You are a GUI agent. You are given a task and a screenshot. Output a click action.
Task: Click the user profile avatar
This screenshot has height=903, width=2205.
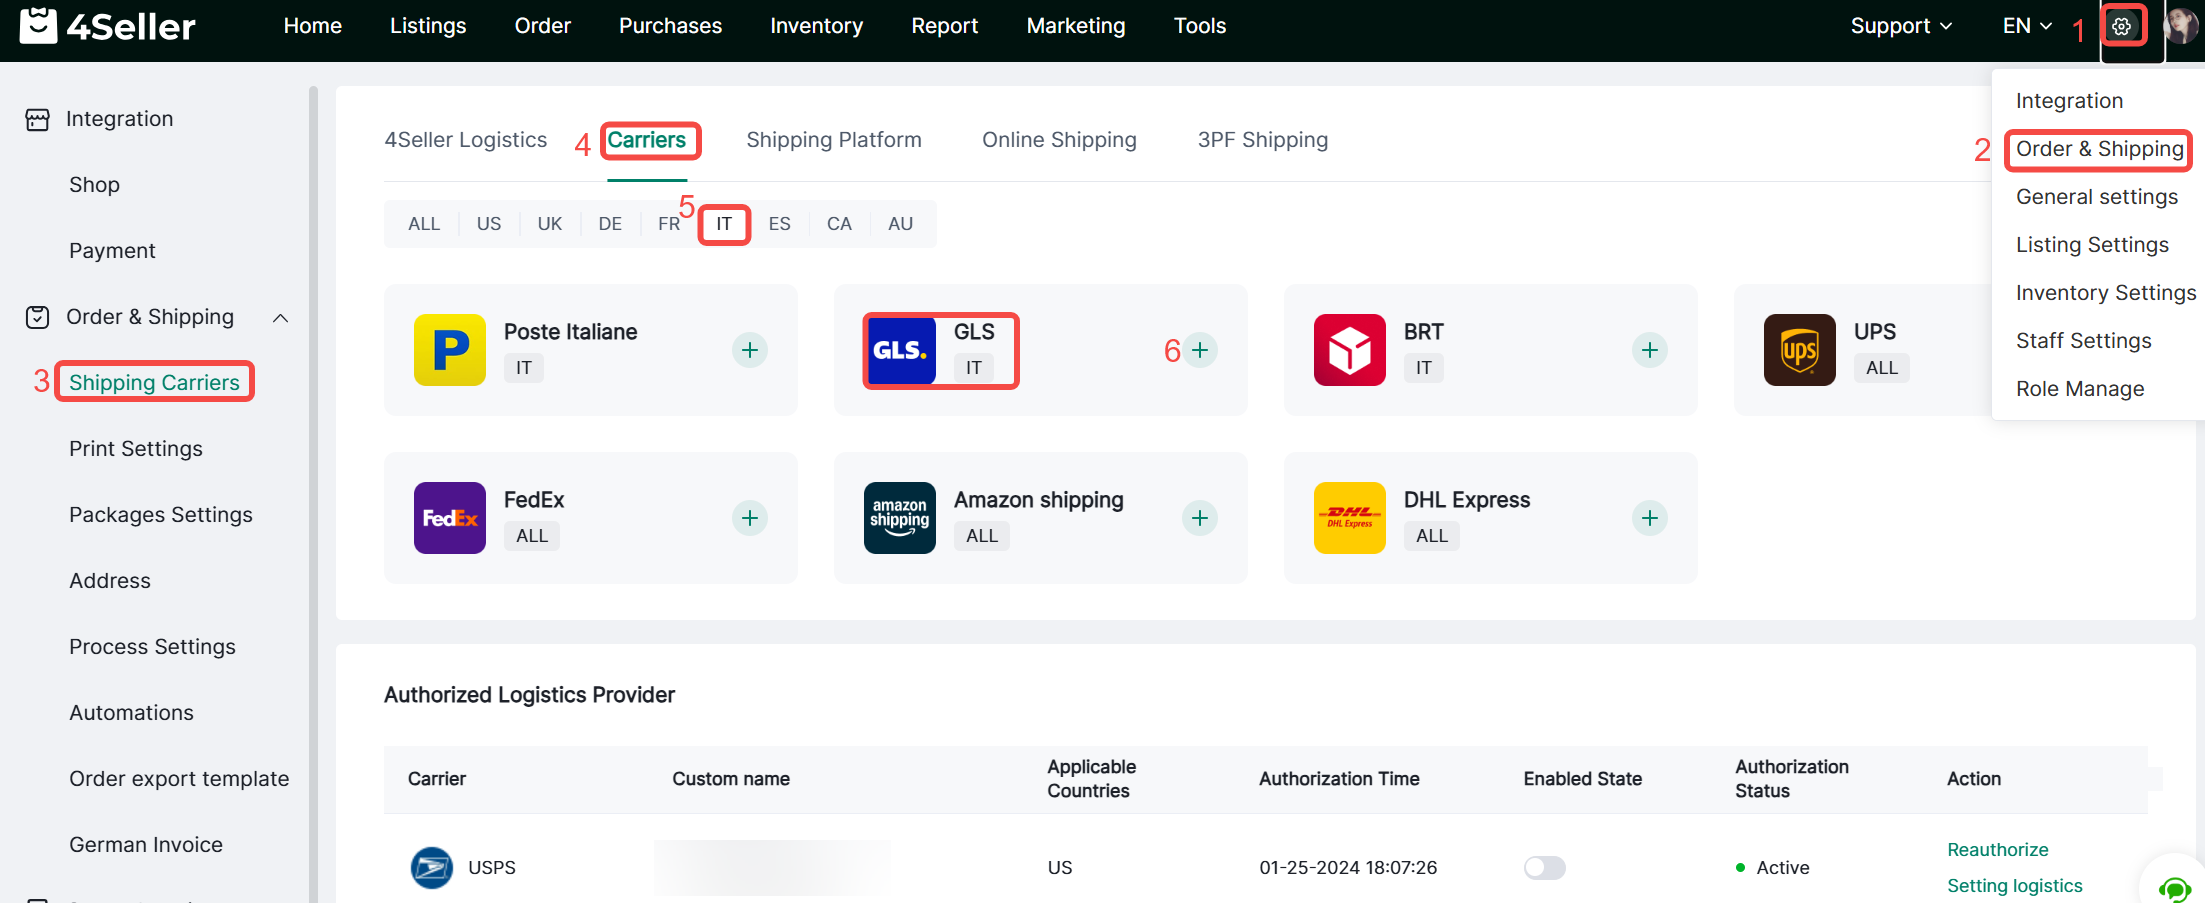point(2182,26)
